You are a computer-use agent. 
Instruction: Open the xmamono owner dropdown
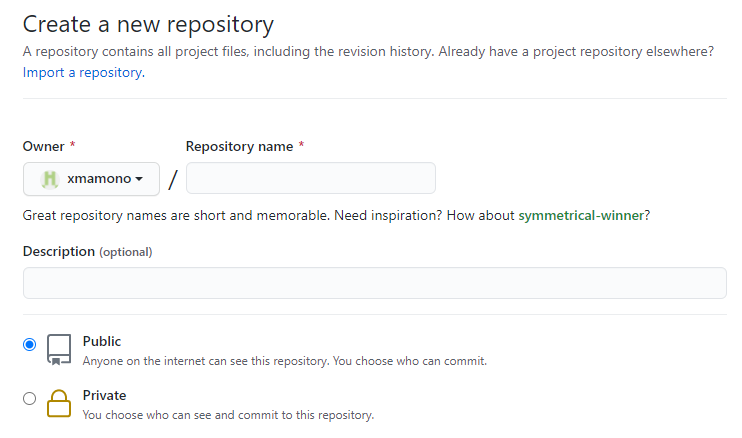(91, 179)
